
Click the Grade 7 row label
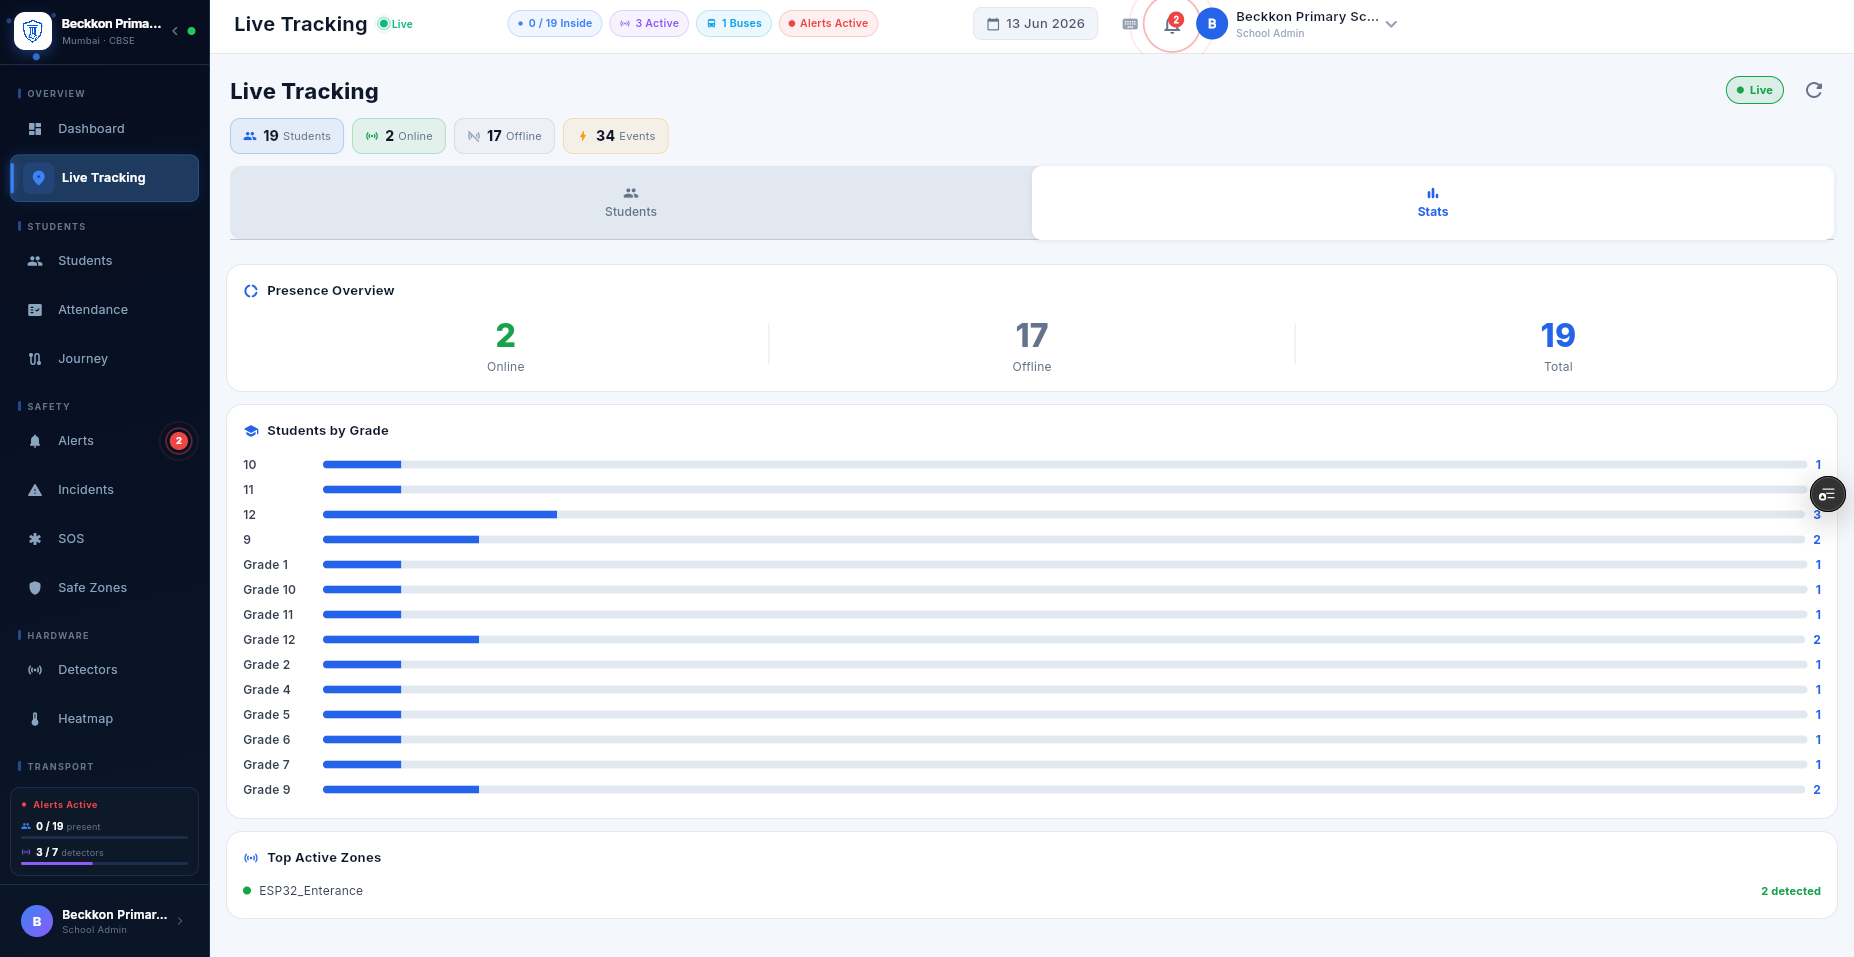coord(266,765)
